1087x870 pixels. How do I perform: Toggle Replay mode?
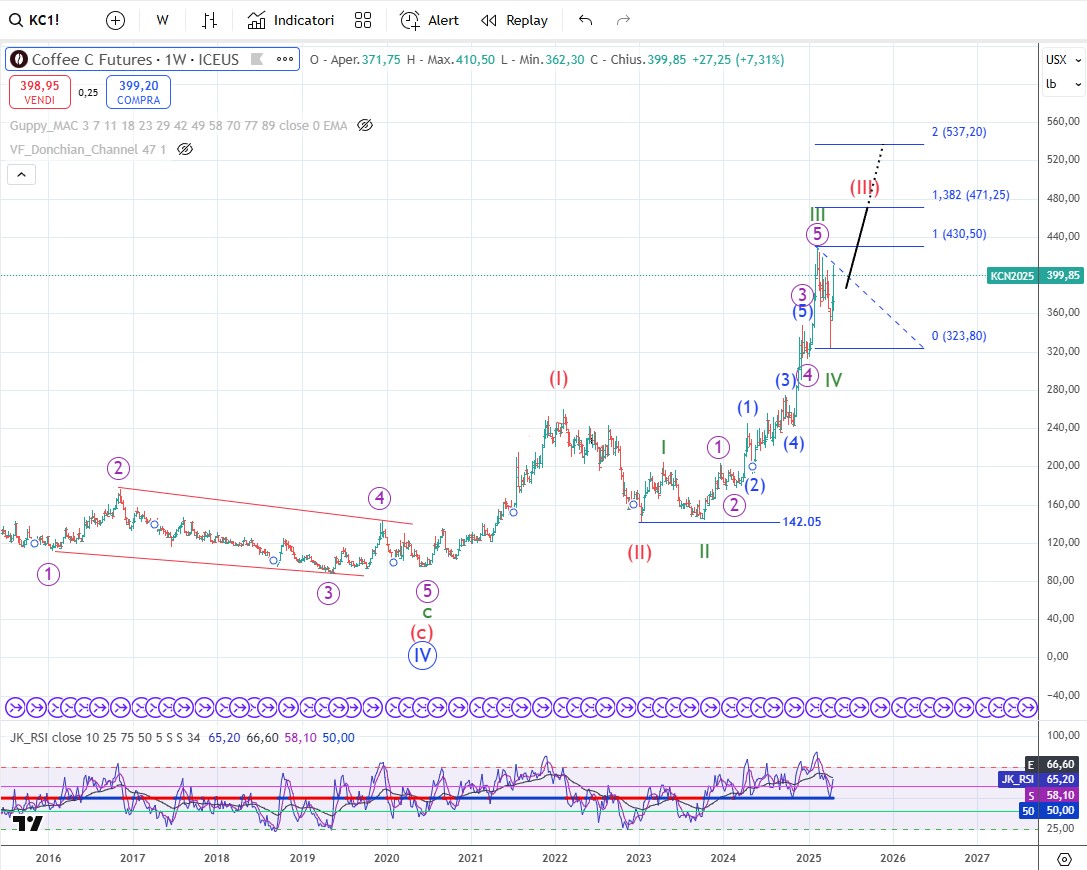(x=514, y=20)
